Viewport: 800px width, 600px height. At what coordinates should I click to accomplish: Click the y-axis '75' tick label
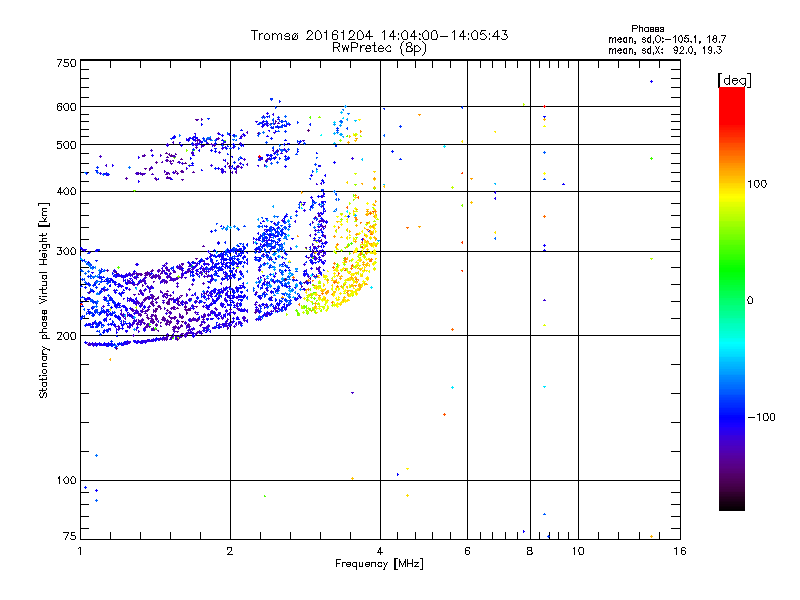coord(70,536)
